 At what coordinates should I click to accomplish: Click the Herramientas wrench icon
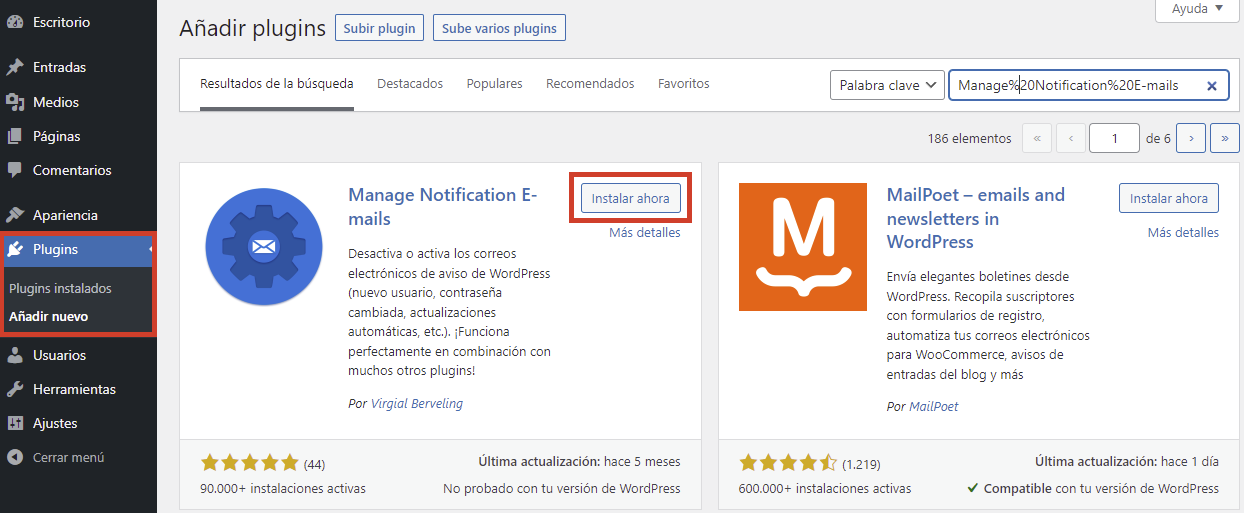coord(15,389)
